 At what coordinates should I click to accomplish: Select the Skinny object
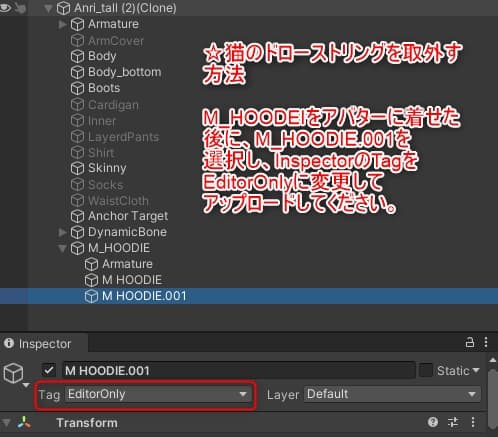[x=107, y=168]
